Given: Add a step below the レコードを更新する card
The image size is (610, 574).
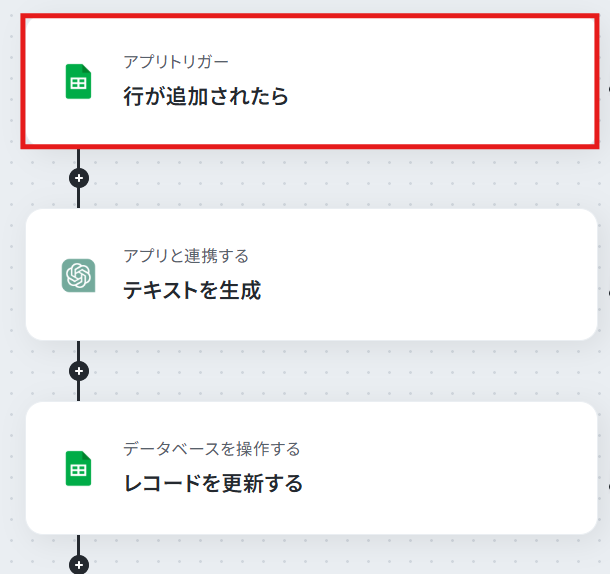Looking at the screenshot, I should click(x=79, y=565).
